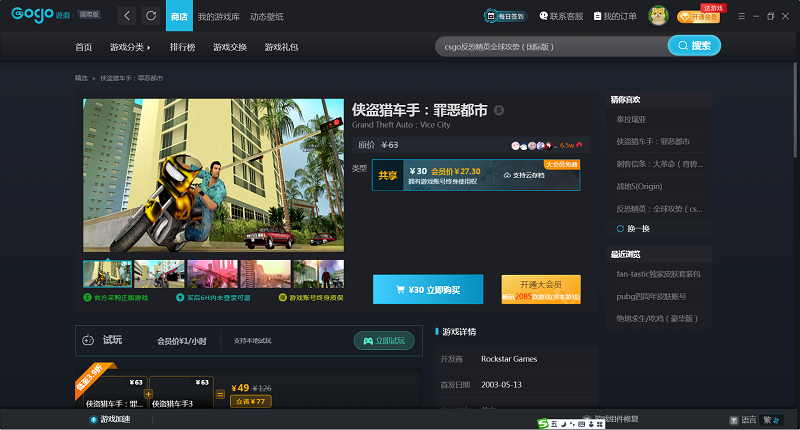Click the 国服版 version label by logo
Viewport: 800px width, 430px height.
point(89,14)
